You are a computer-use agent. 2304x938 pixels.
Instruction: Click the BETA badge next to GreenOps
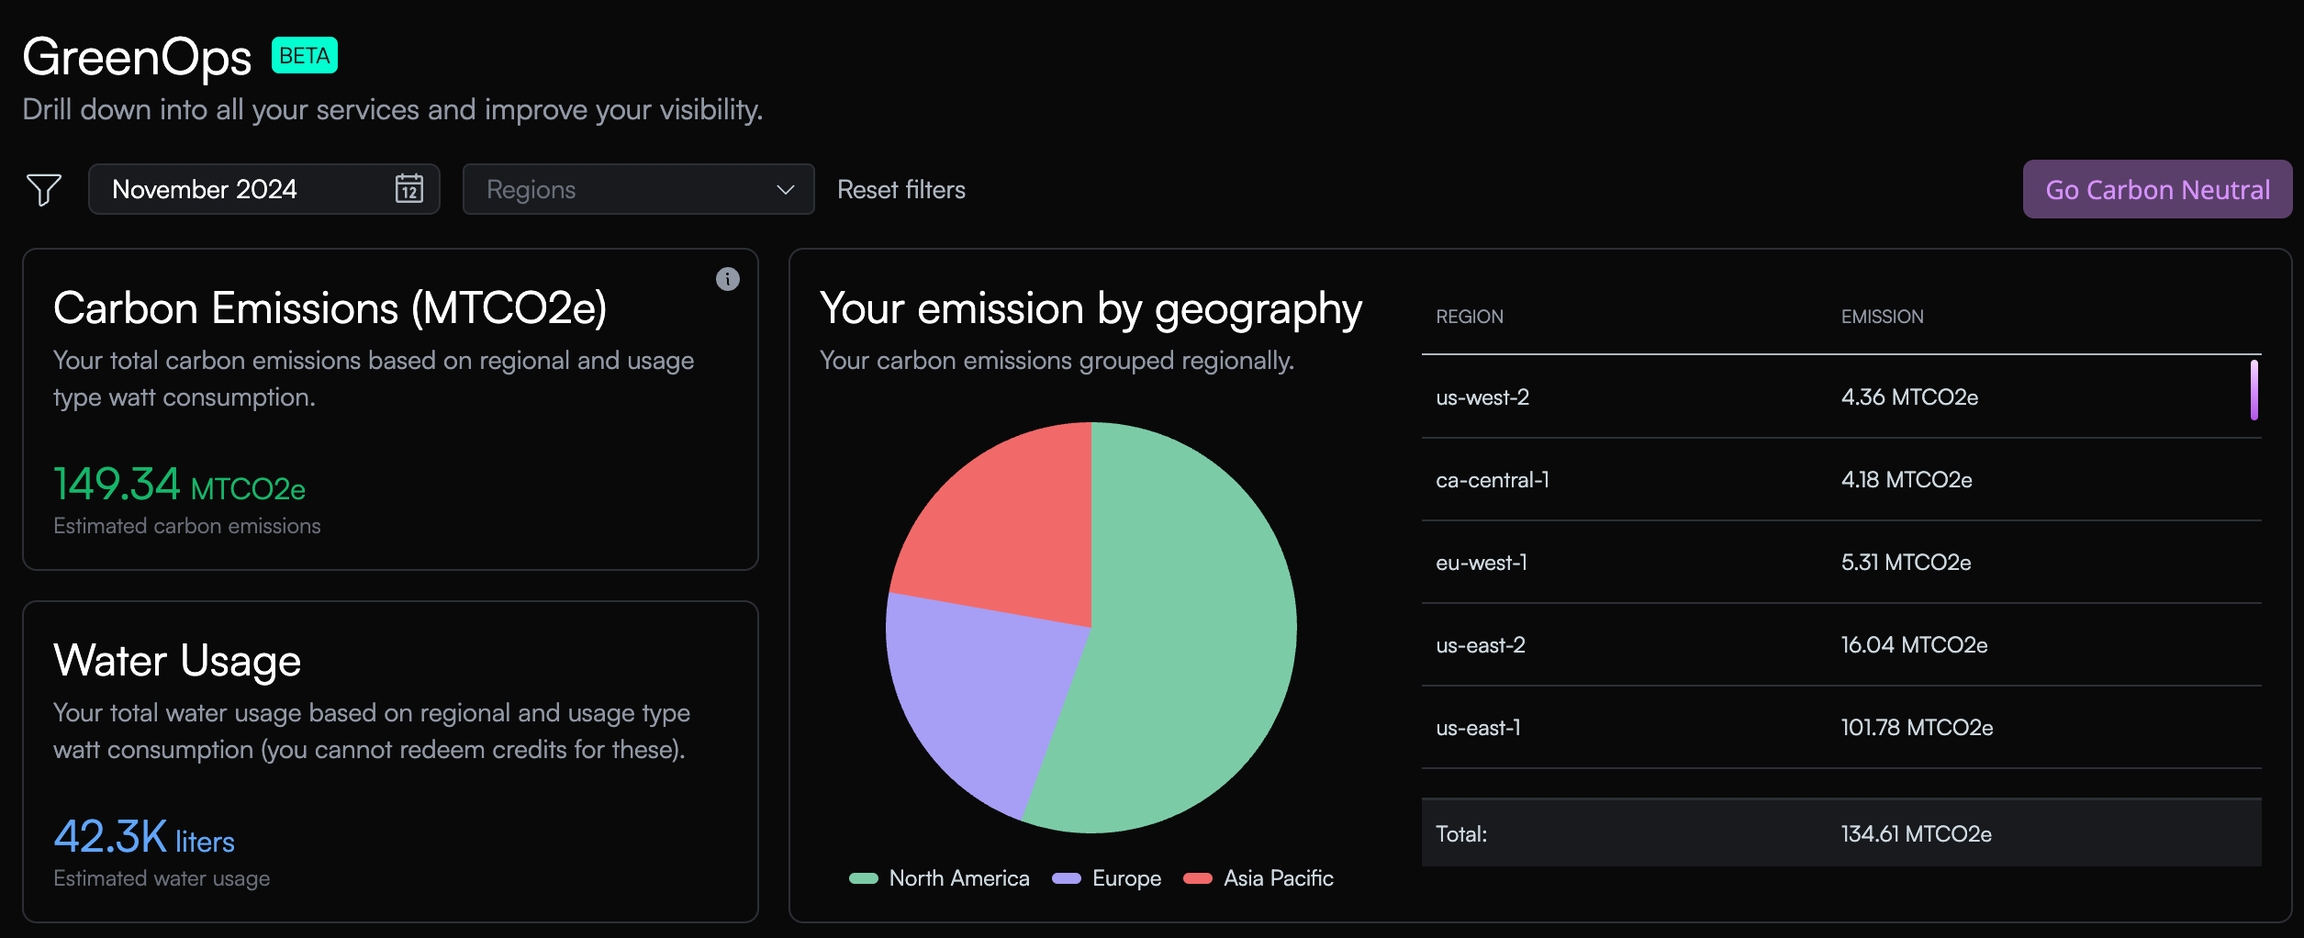(x=304, y=56)
